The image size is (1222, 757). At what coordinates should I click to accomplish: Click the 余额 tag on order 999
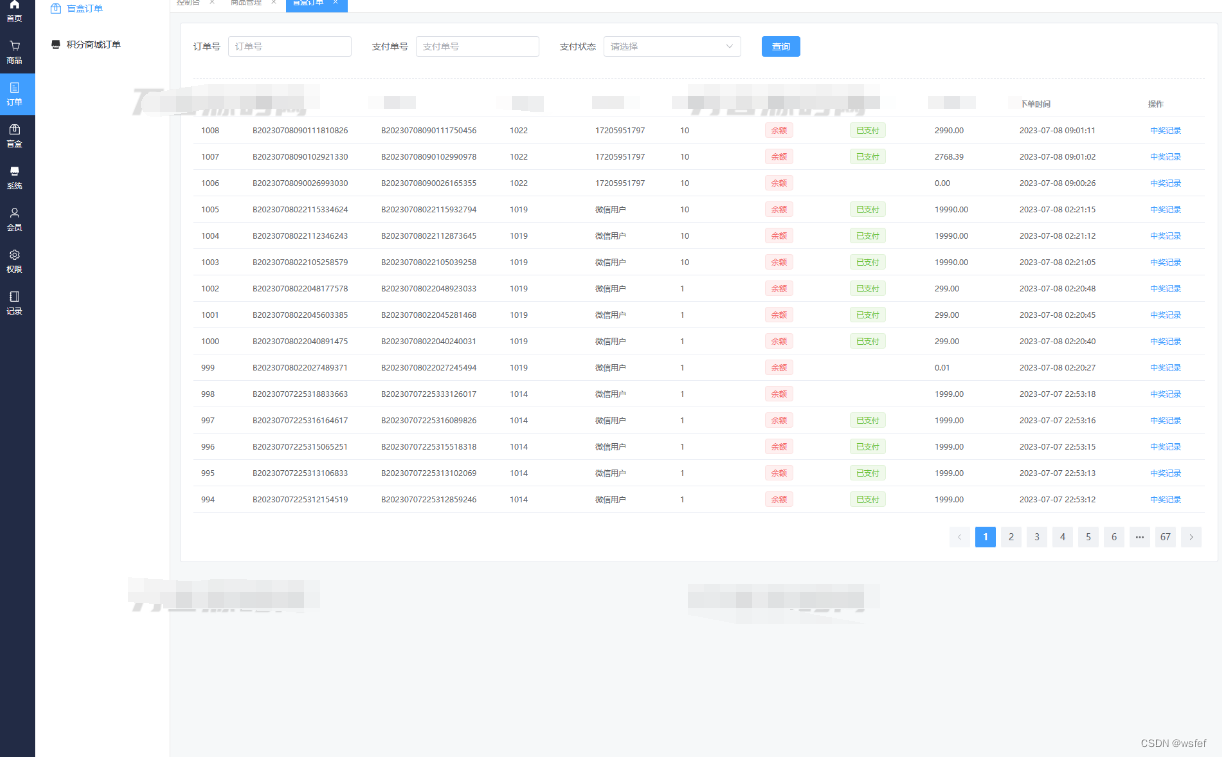(x=779, y=367)
